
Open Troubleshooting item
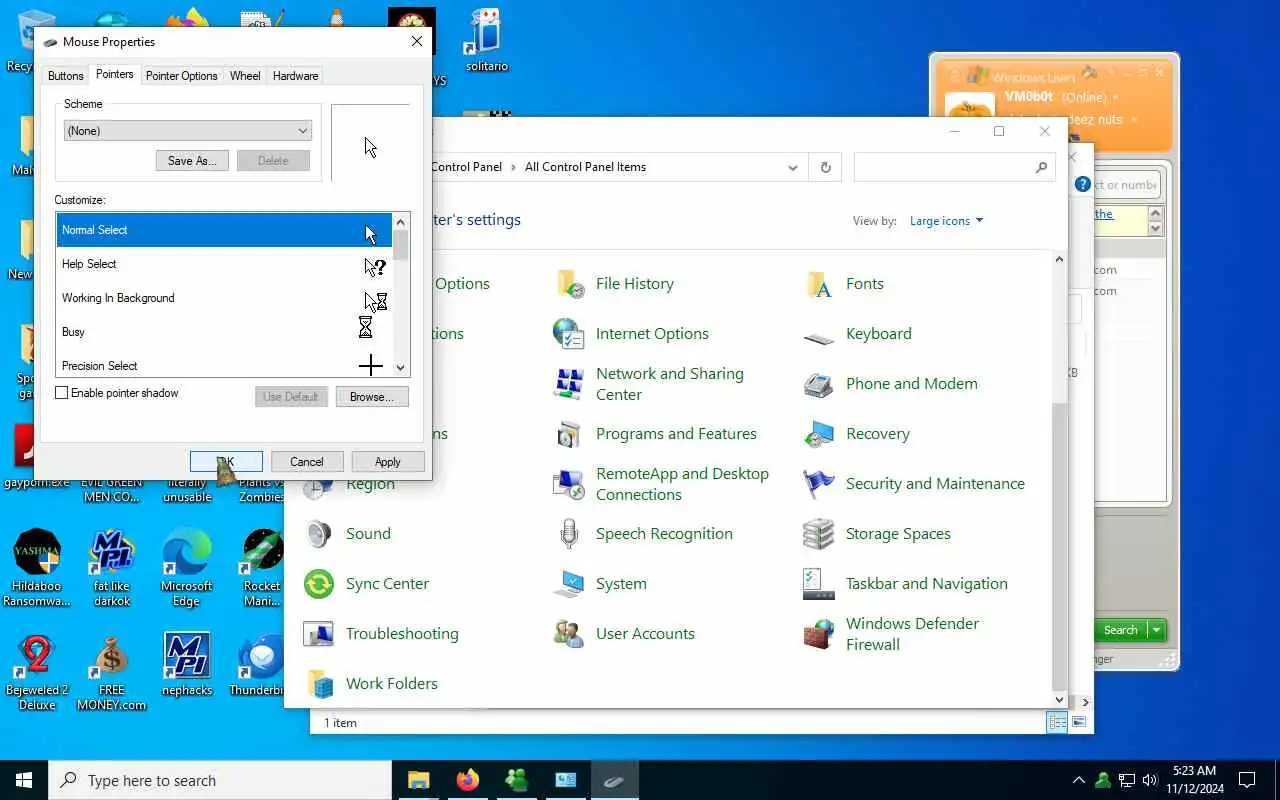(381, 634)
